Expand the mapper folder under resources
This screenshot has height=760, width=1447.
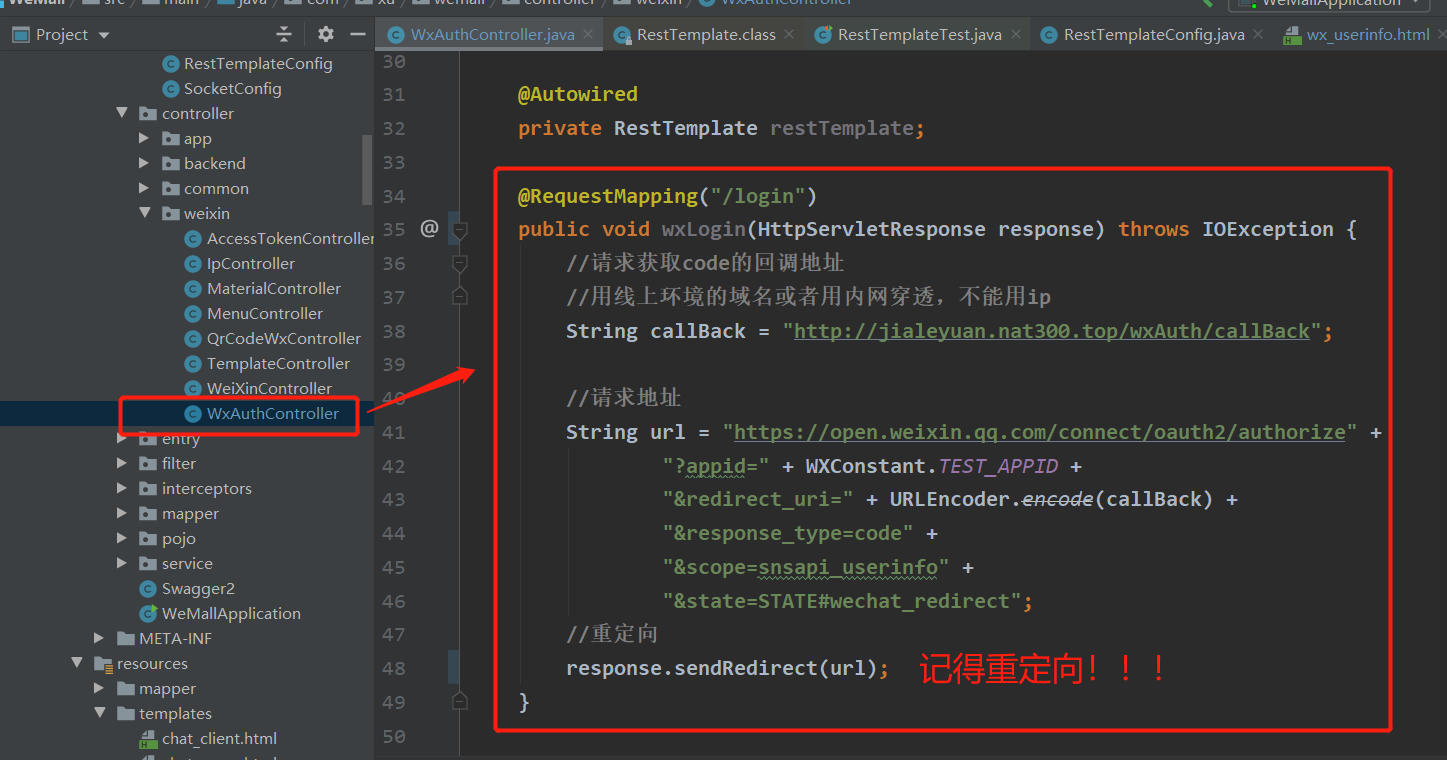coord(99,688)
